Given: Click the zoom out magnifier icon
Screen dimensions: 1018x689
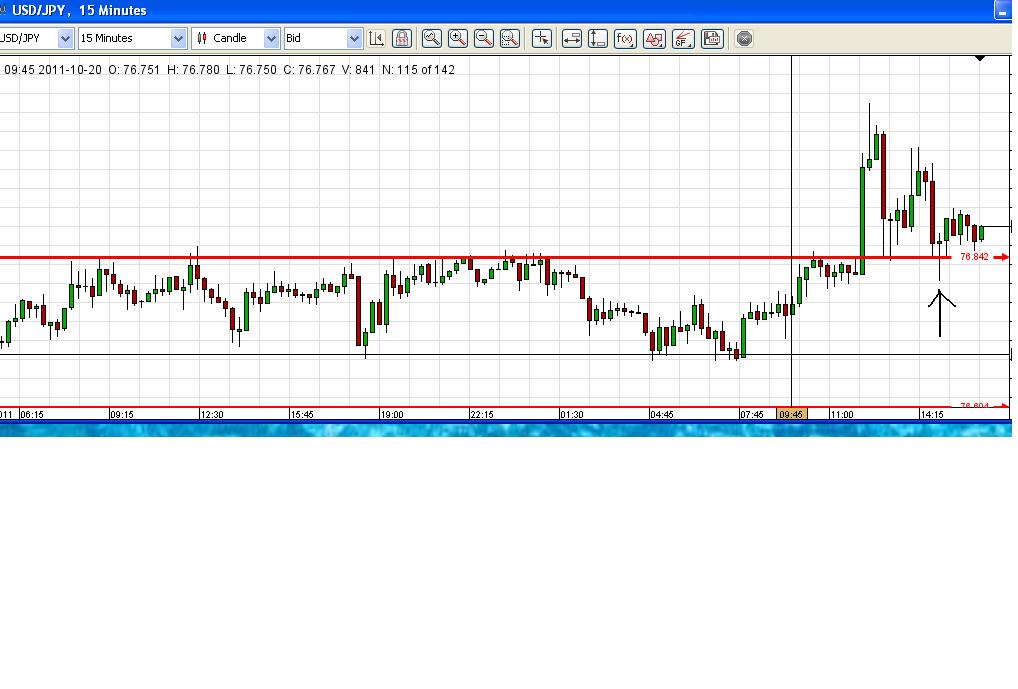Looking at the screenshot, I should (484, 38).
